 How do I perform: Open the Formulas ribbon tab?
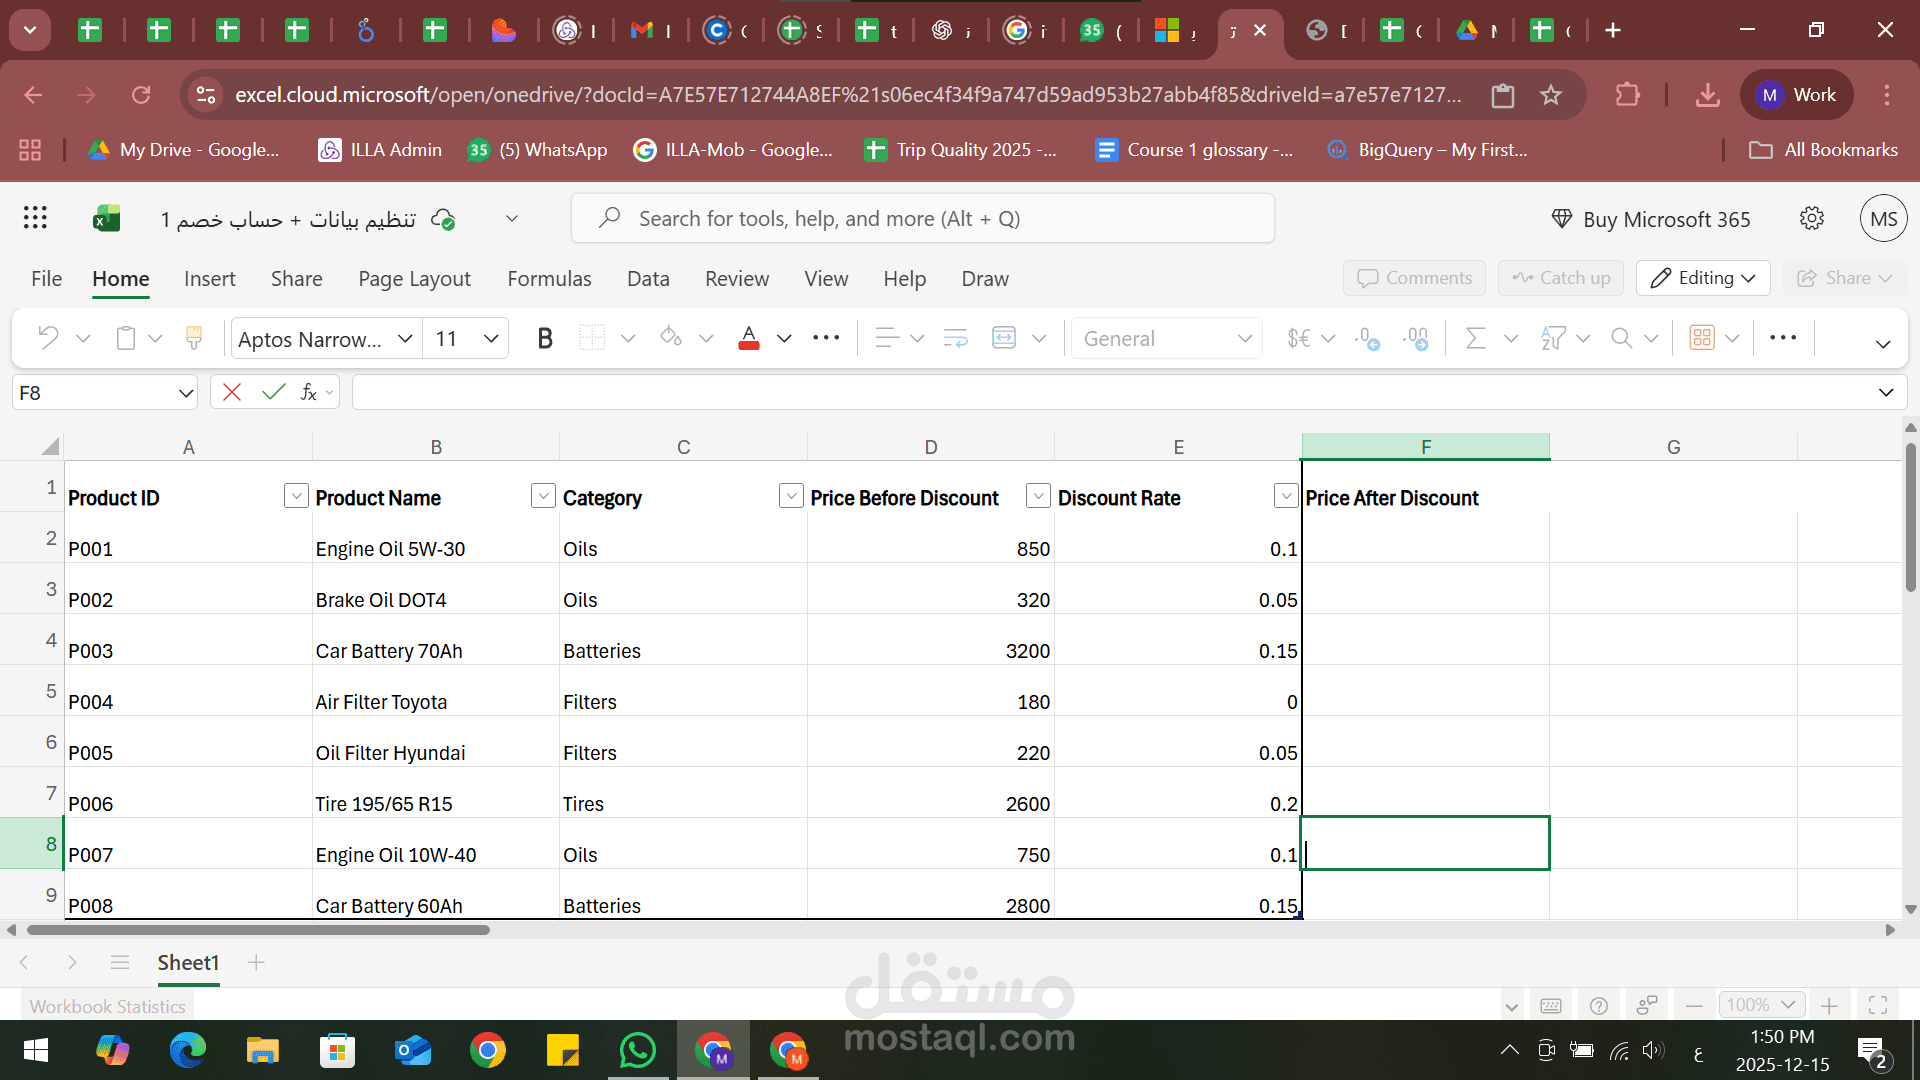coord(549,279)
